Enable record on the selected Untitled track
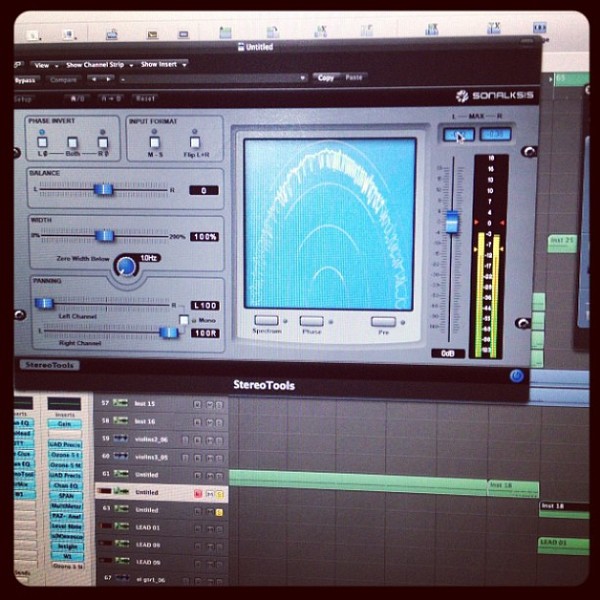This screenshot has width=600, height=600. (198, 494)
